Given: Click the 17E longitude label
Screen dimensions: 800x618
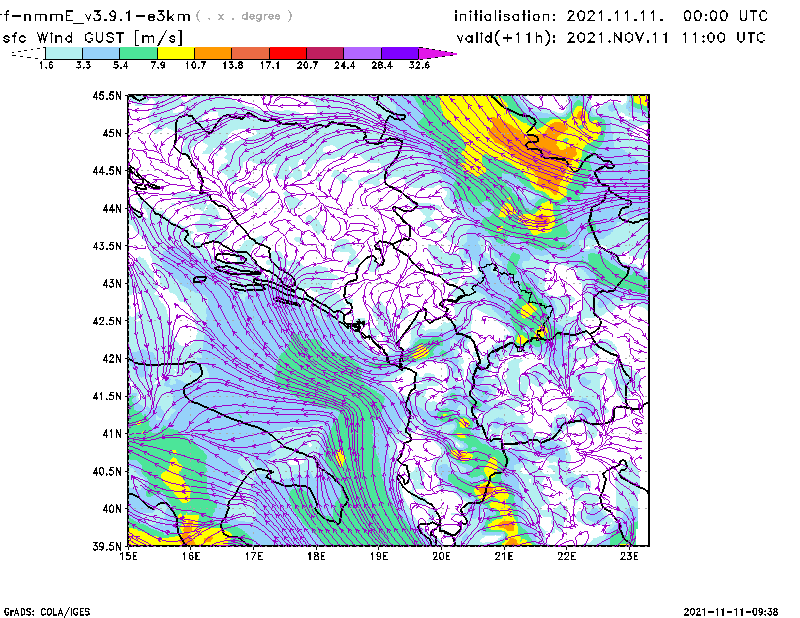Looking at the screenshot, I should [254, 556].
